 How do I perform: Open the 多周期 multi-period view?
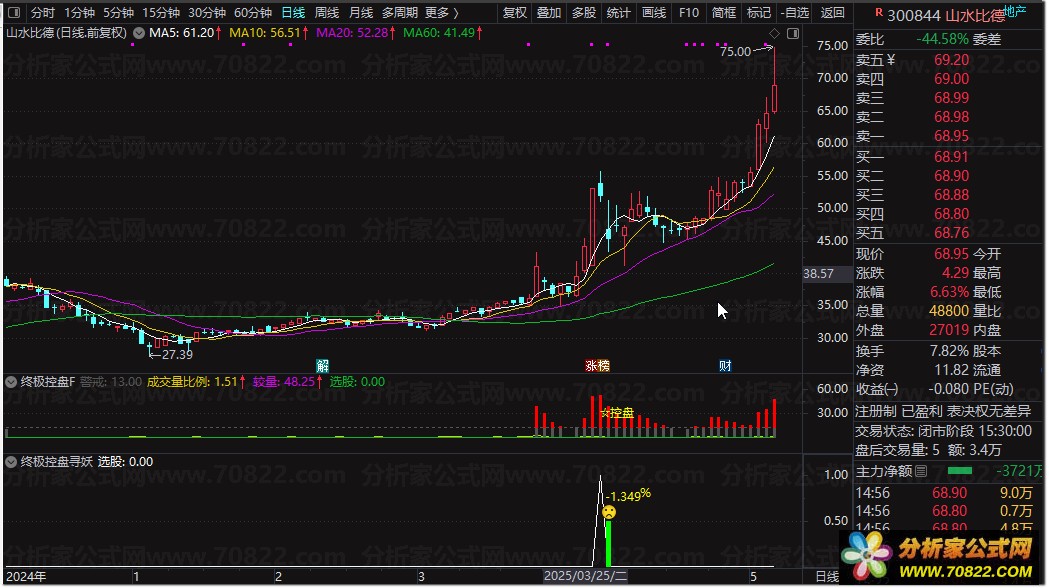coord(400,13)
